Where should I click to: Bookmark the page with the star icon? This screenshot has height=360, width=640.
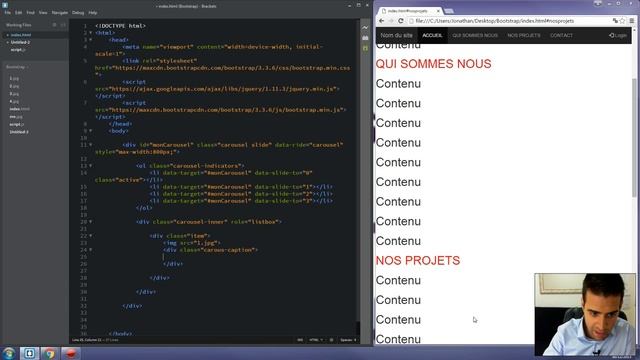coord(622,21)
